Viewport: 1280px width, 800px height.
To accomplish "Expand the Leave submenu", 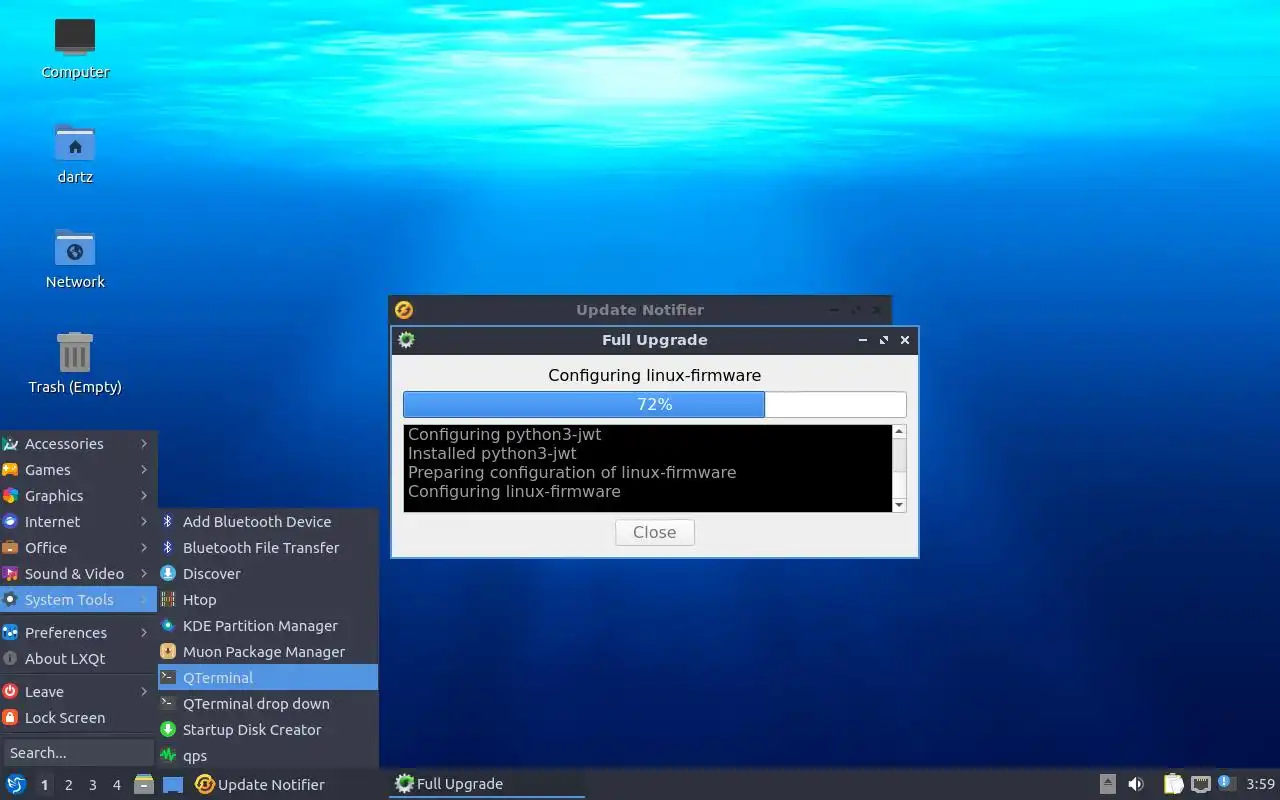I will click(x=78, y=691).
